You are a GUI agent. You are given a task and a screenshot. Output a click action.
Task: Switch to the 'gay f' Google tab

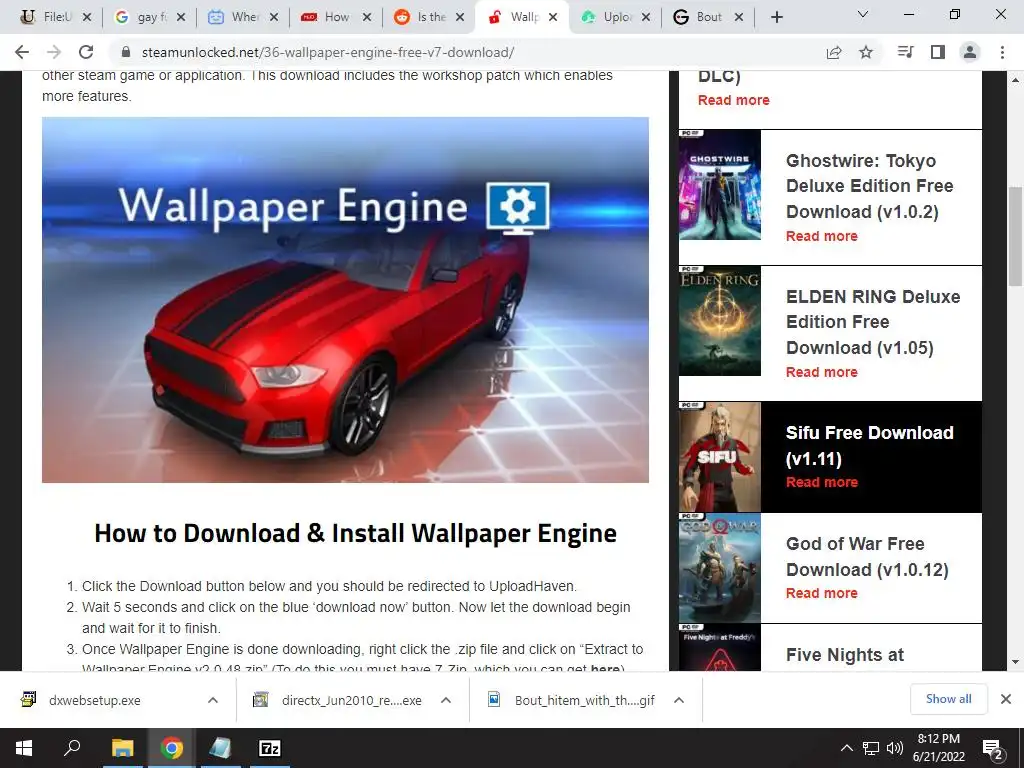[x=150, y=17]
